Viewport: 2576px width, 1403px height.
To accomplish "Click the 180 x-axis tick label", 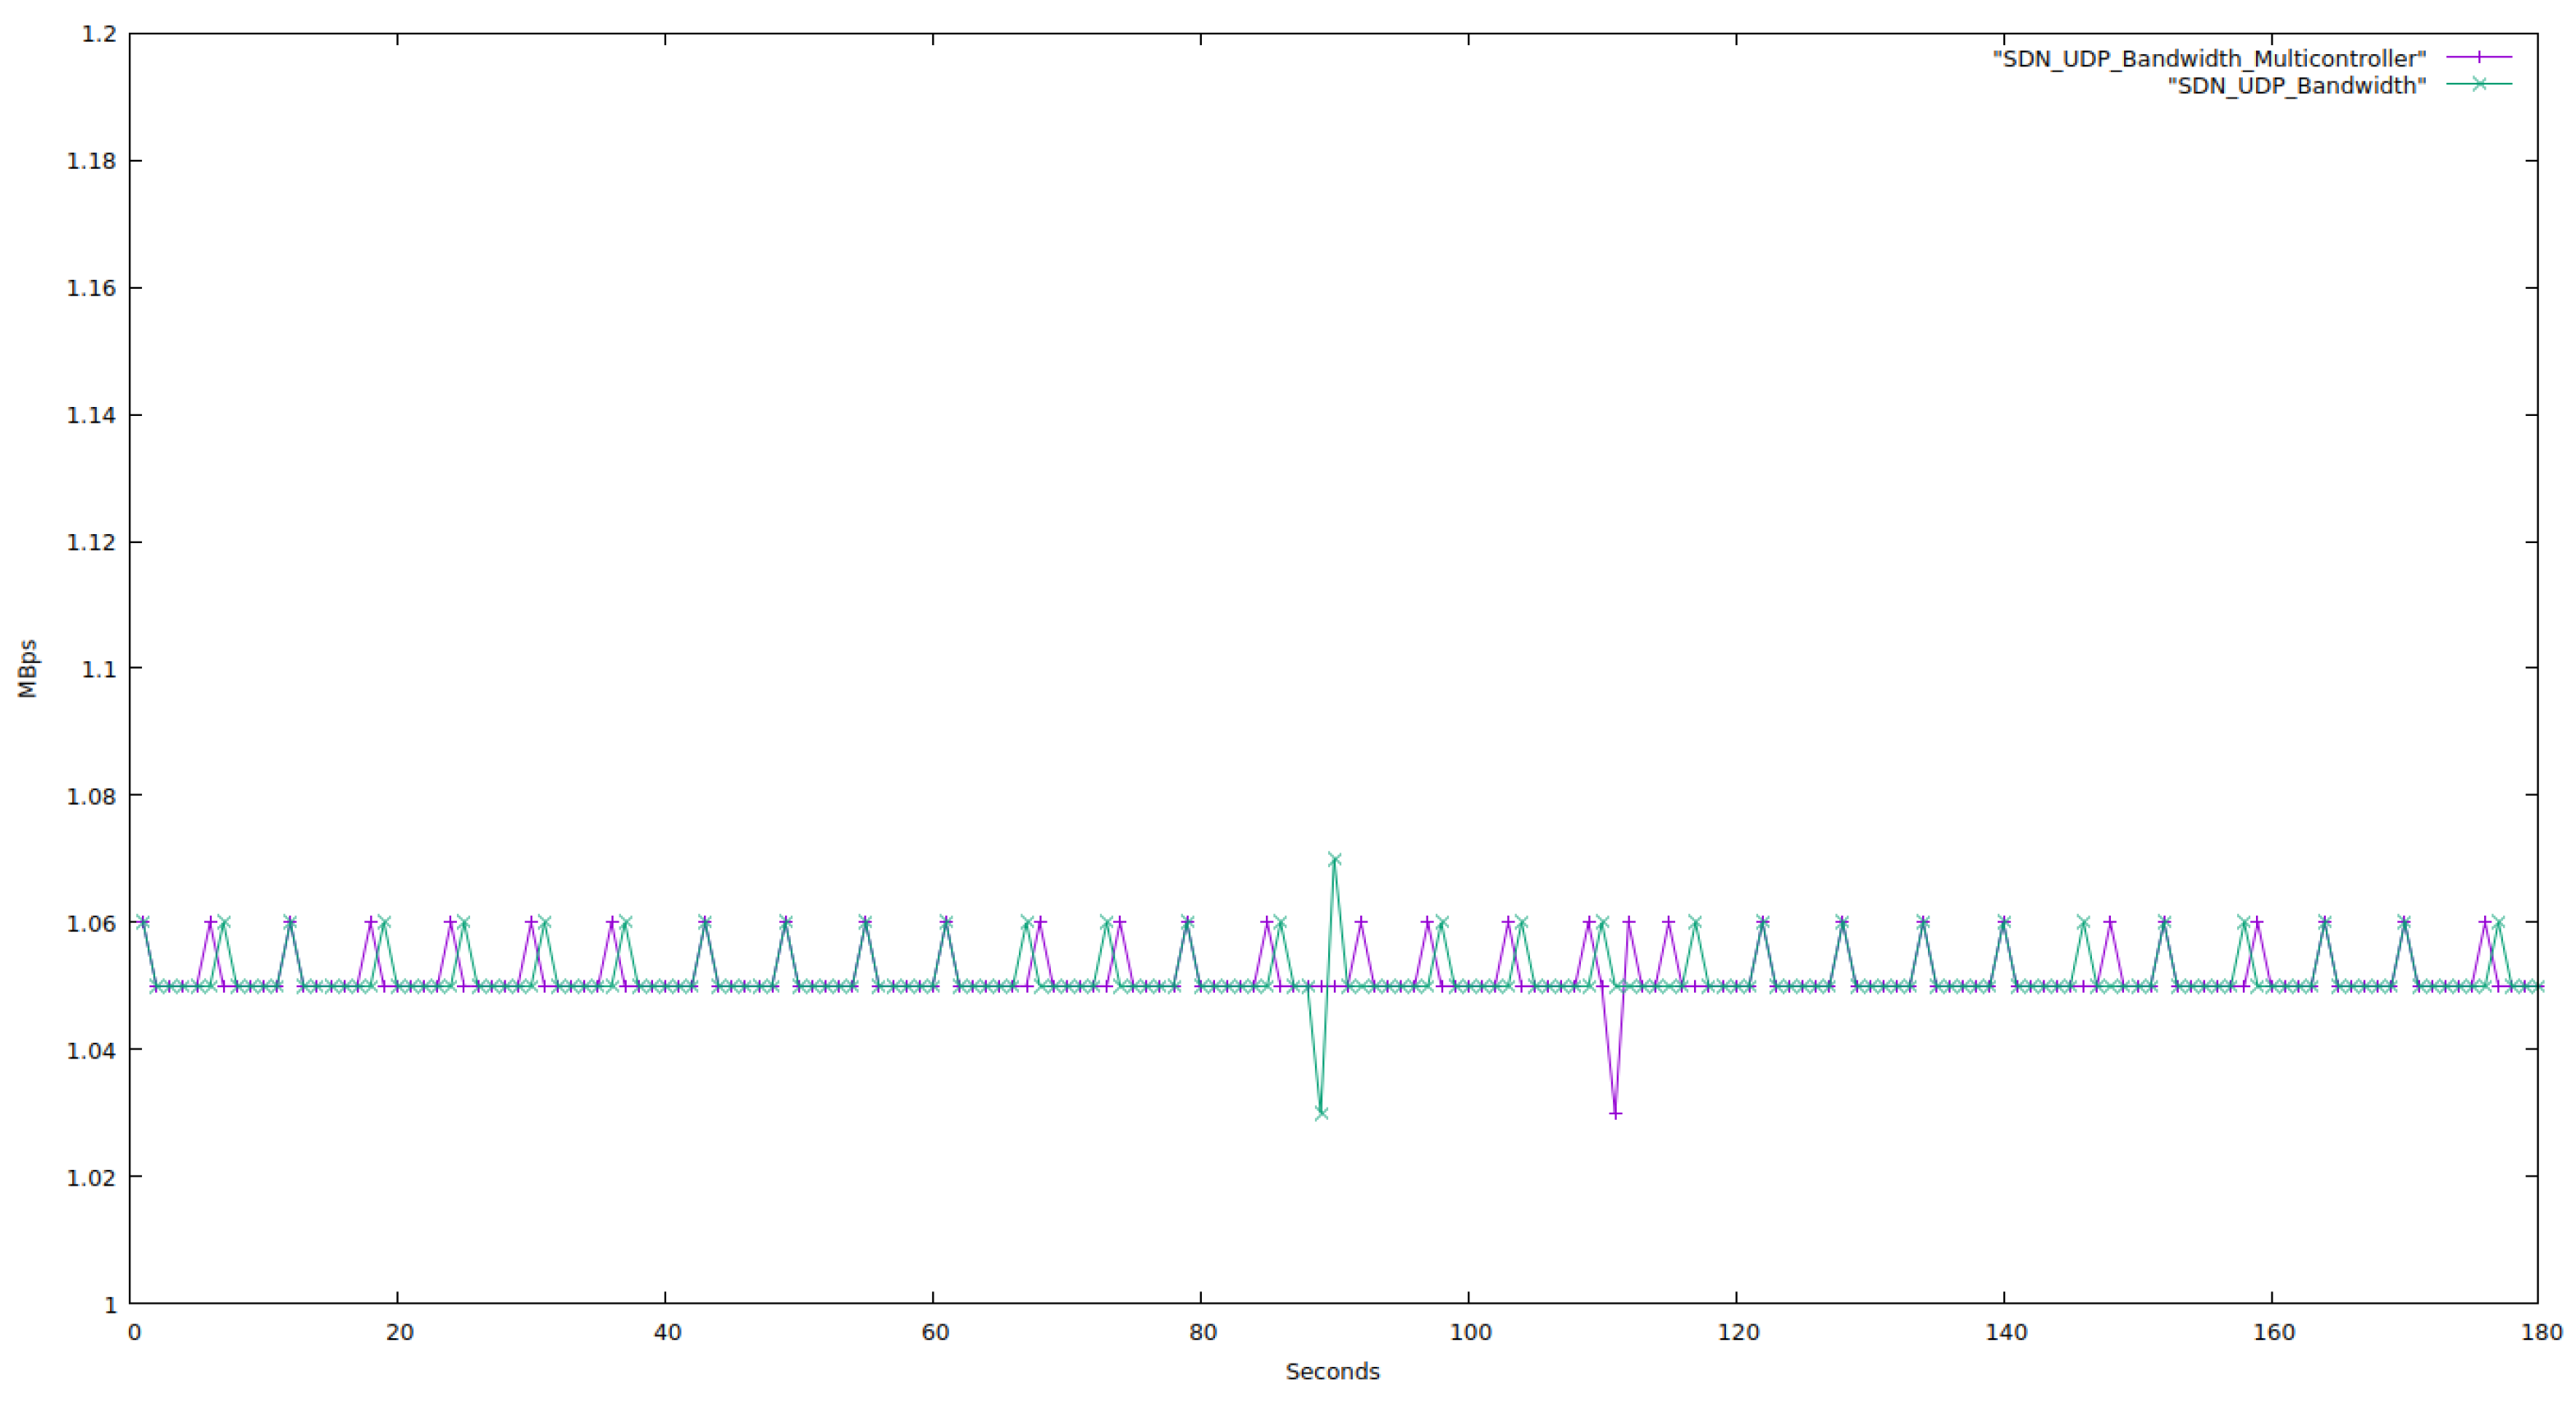I will tap(2541, 1332).
